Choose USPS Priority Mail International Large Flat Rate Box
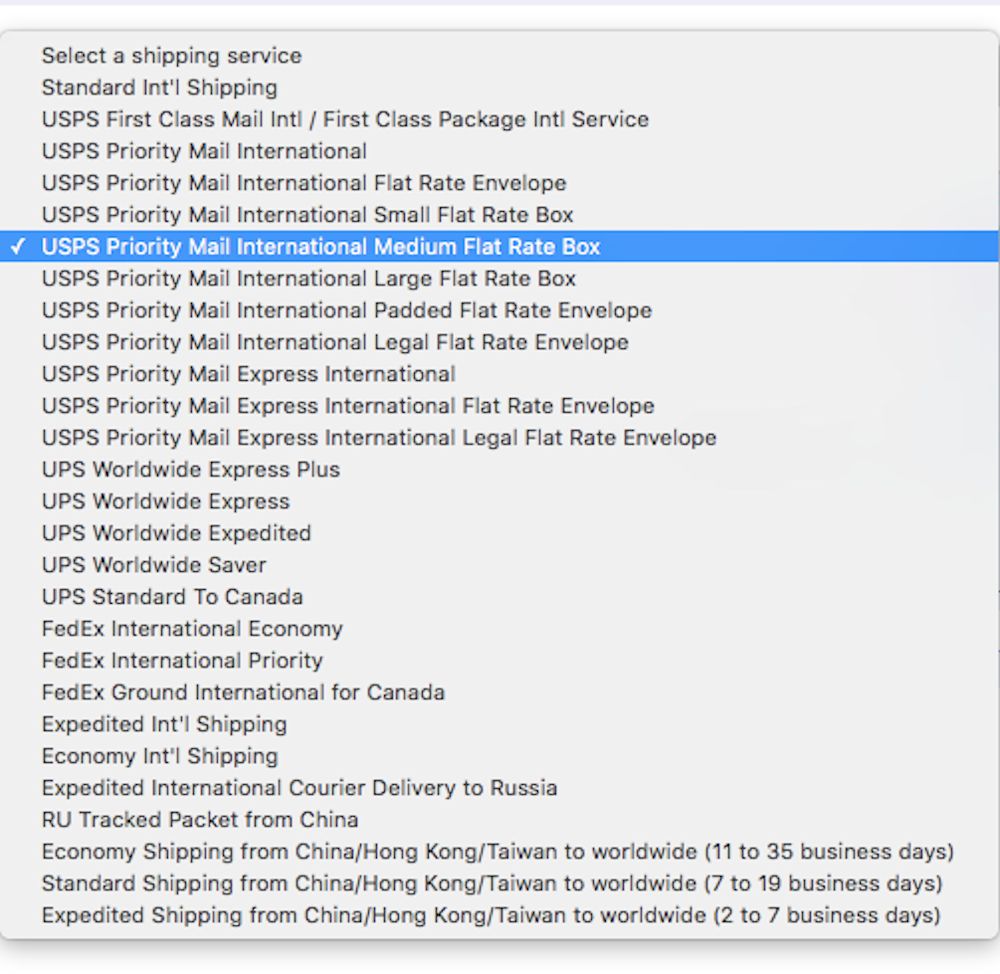Viewport: 1000px width, 974px height. tap(499, 278)
